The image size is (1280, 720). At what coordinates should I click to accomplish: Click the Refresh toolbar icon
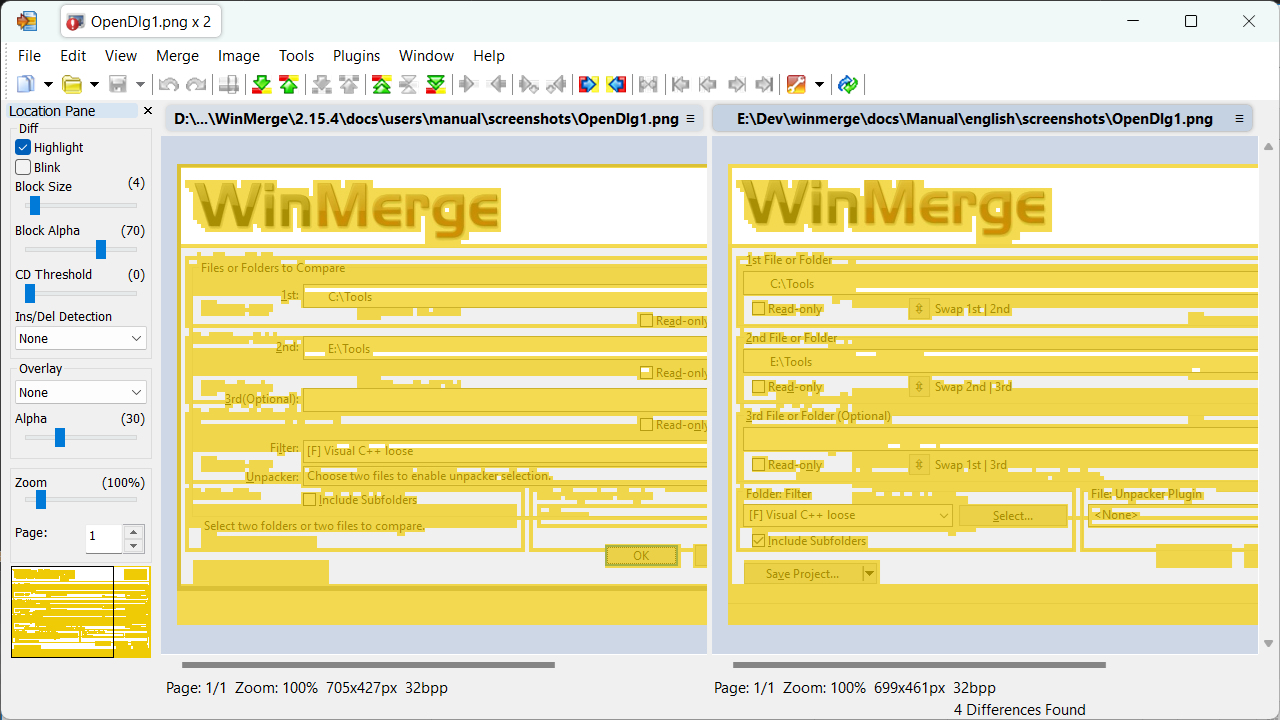pyautogui.click(x=848, y=85)
